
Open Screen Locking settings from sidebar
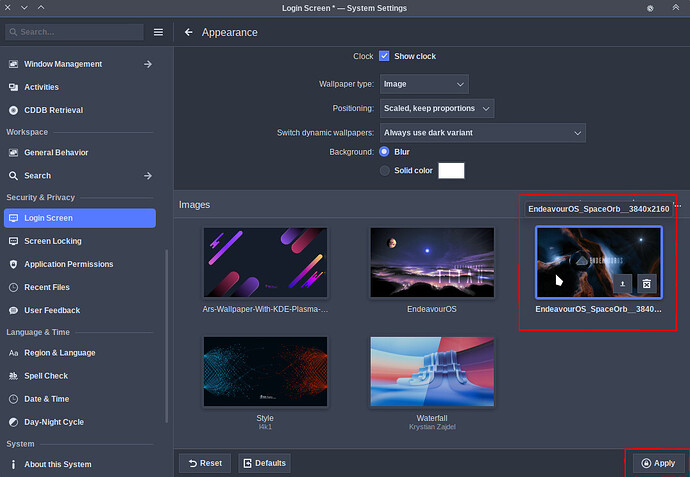pos(80,241)
